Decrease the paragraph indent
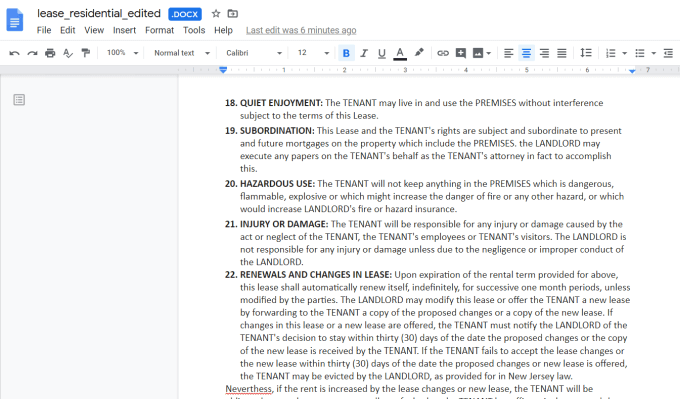The height and width of the screenshot is (399, 680). pyautogui.click(x=668, y=53)
